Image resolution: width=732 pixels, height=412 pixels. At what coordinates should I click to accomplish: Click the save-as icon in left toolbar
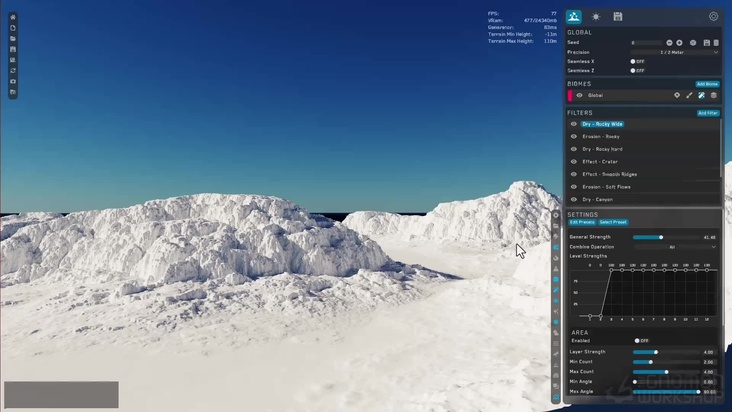(x=13, y=60)
